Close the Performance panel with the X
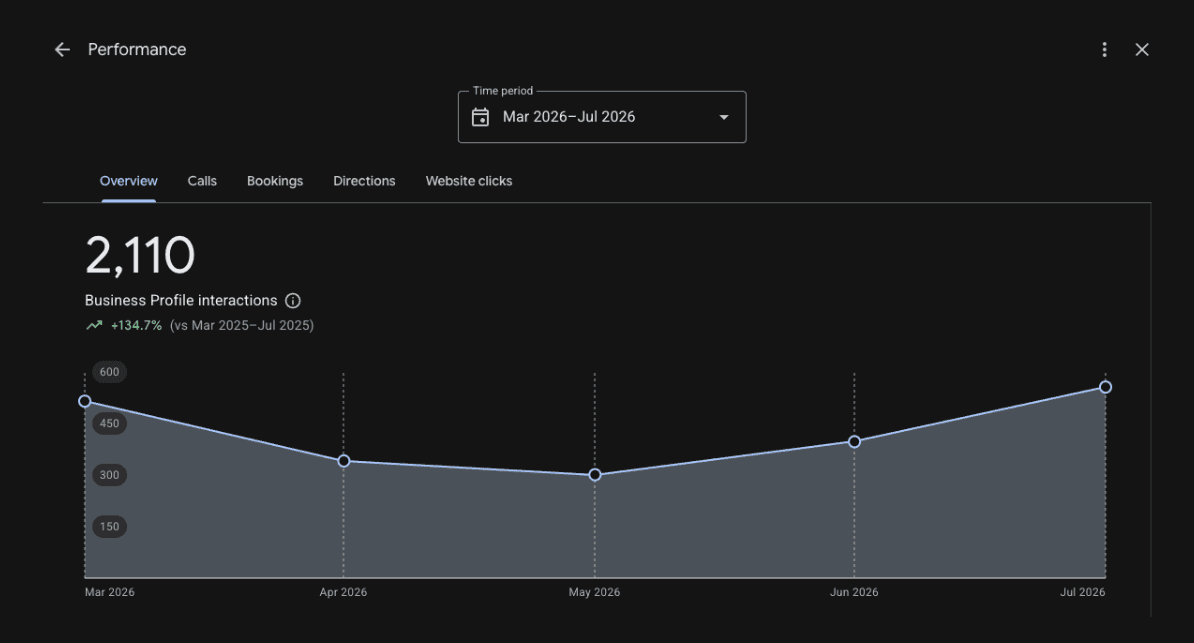Image resolution: width=1194 pixels, height=643 pixels. point(1141,50)
